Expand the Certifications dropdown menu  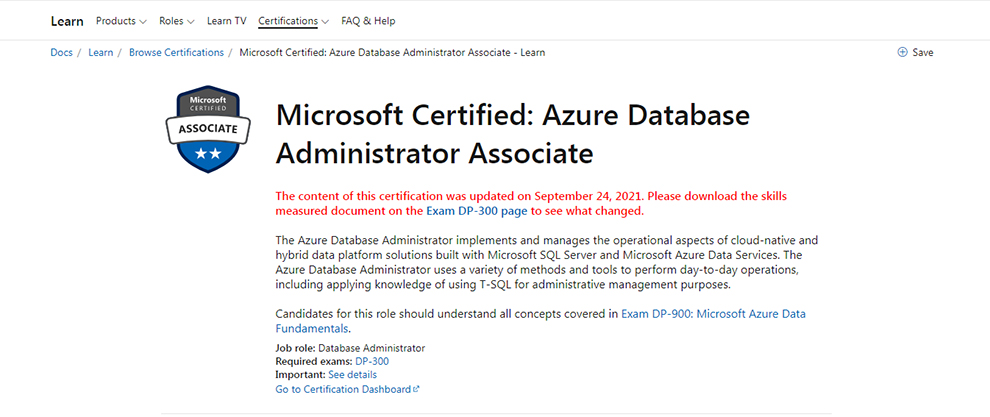294,21
